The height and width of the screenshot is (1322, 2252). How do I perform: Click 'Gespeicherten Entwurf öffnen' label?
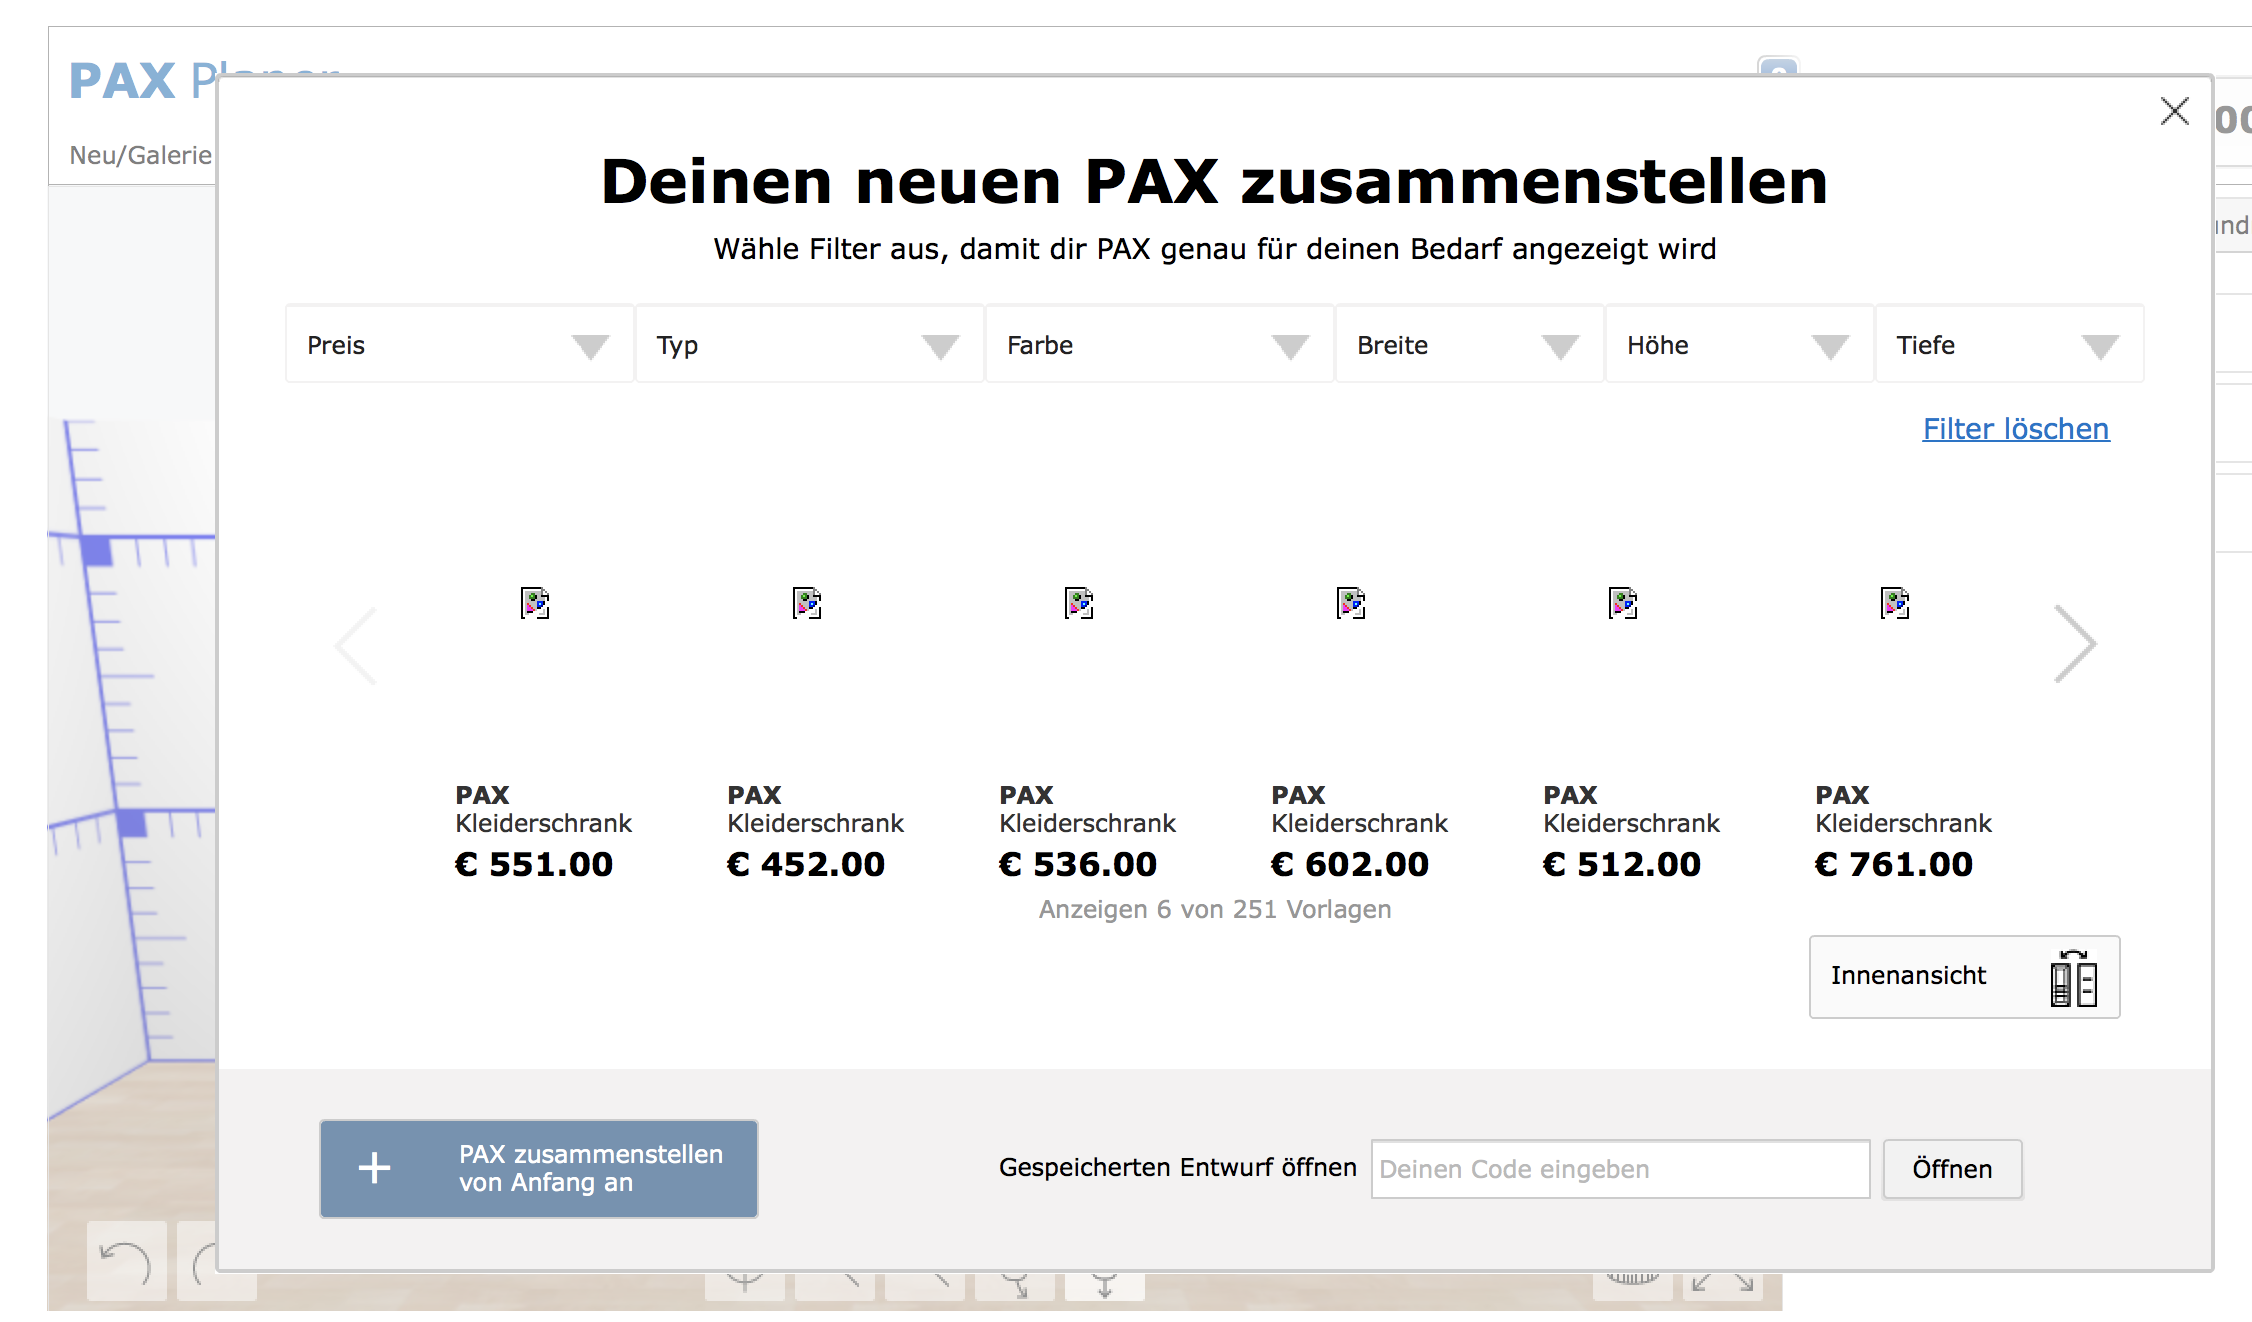point(1178,1167)
